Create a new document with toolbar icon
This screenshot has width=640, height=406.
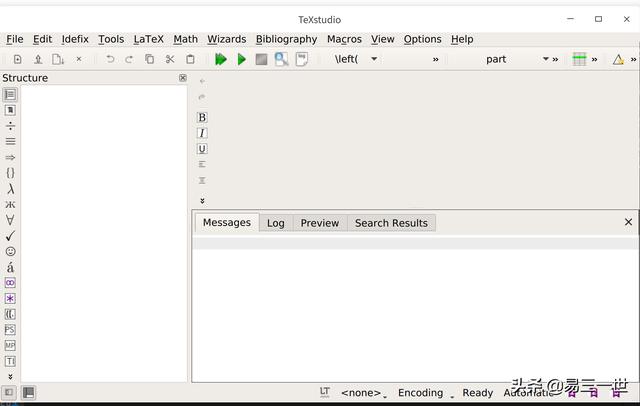click(x=18, y=60)
